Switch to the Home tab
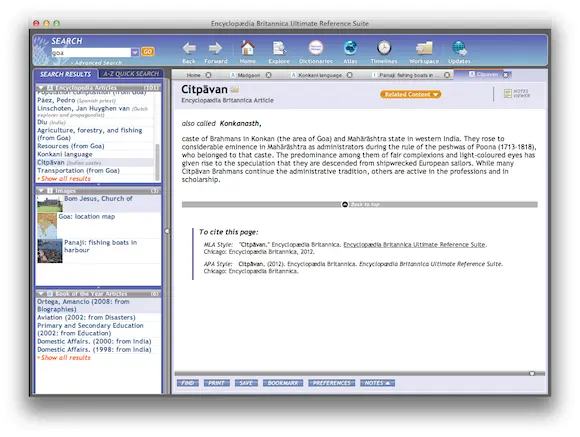Viewport: 580px width, 437px height. click(x=193, y=75)
